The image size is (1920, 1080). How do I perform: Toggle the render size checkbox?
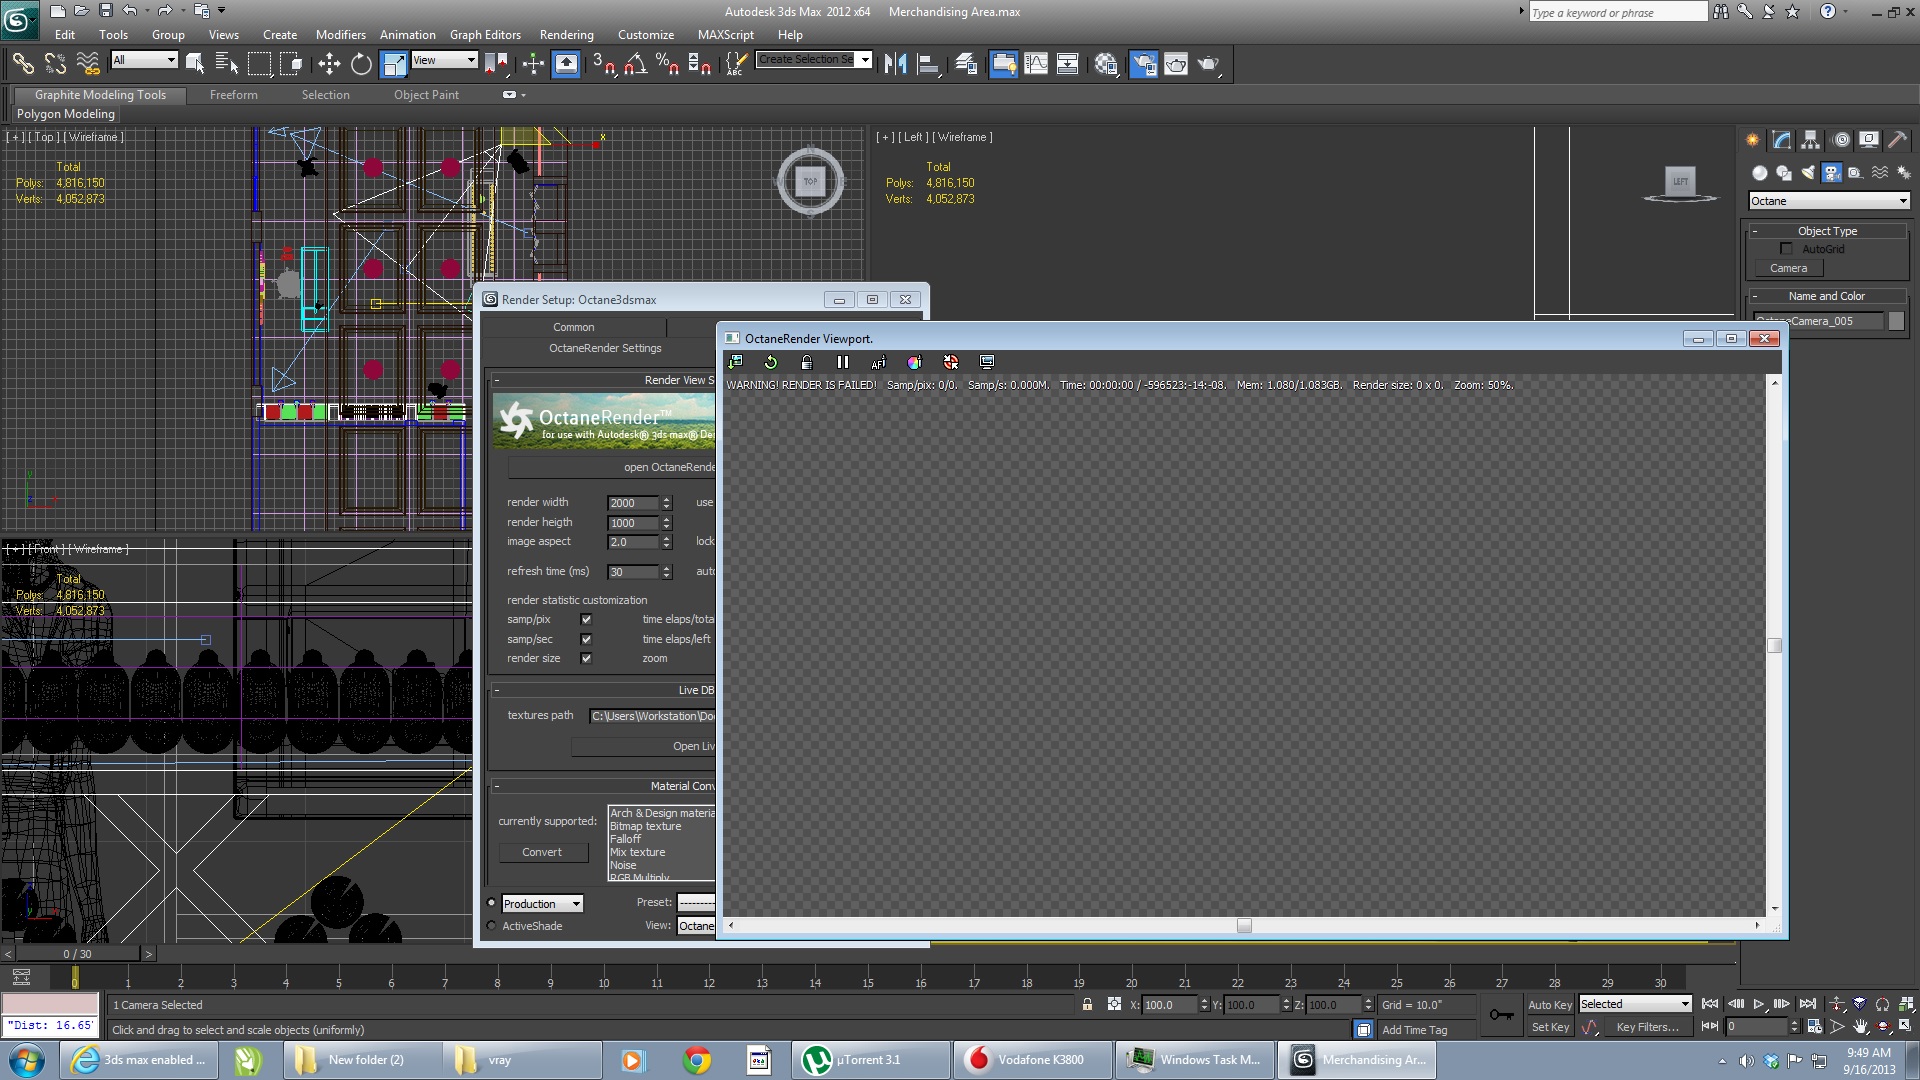(x=586, y=658)
